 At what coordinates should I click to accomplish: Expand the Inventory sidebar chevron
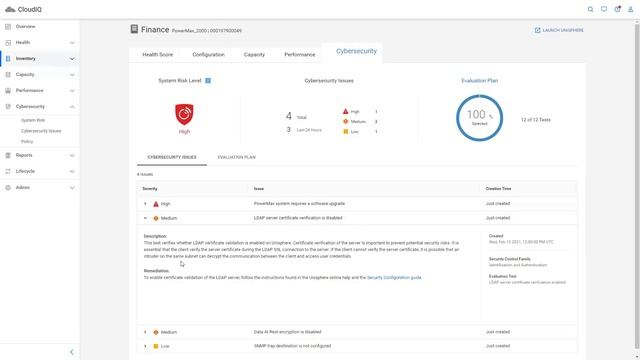click(72, 59)
